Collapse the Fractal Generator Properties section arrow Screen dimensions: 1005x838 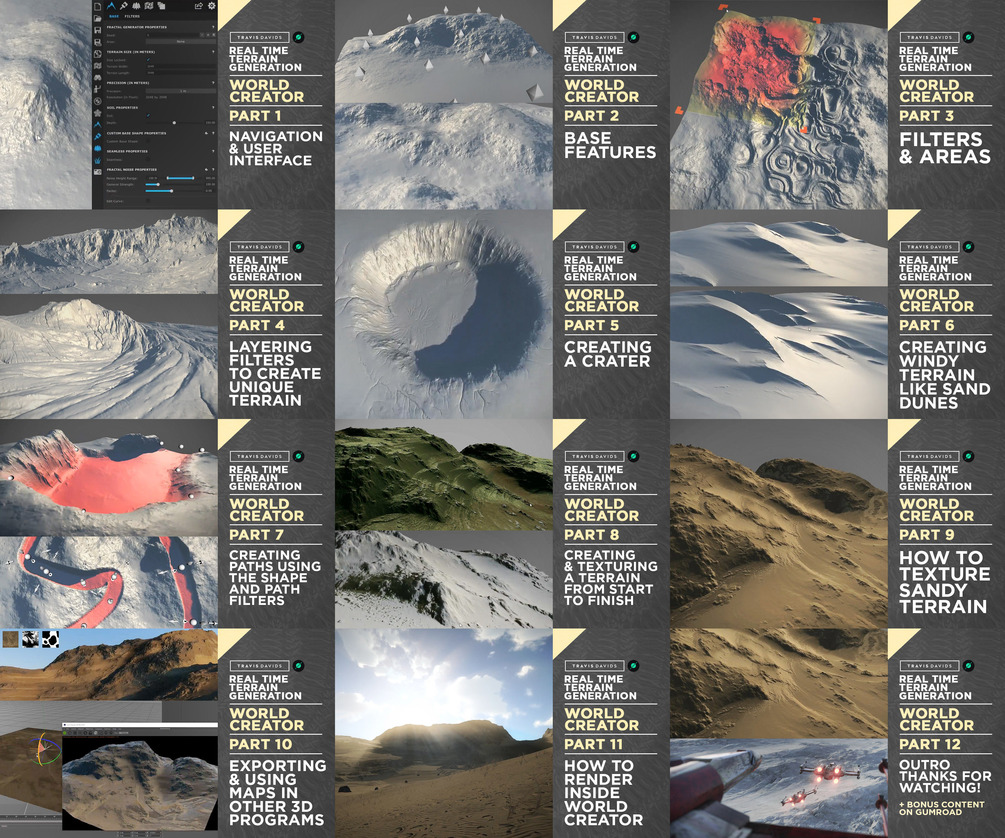[x=213, y=27]
